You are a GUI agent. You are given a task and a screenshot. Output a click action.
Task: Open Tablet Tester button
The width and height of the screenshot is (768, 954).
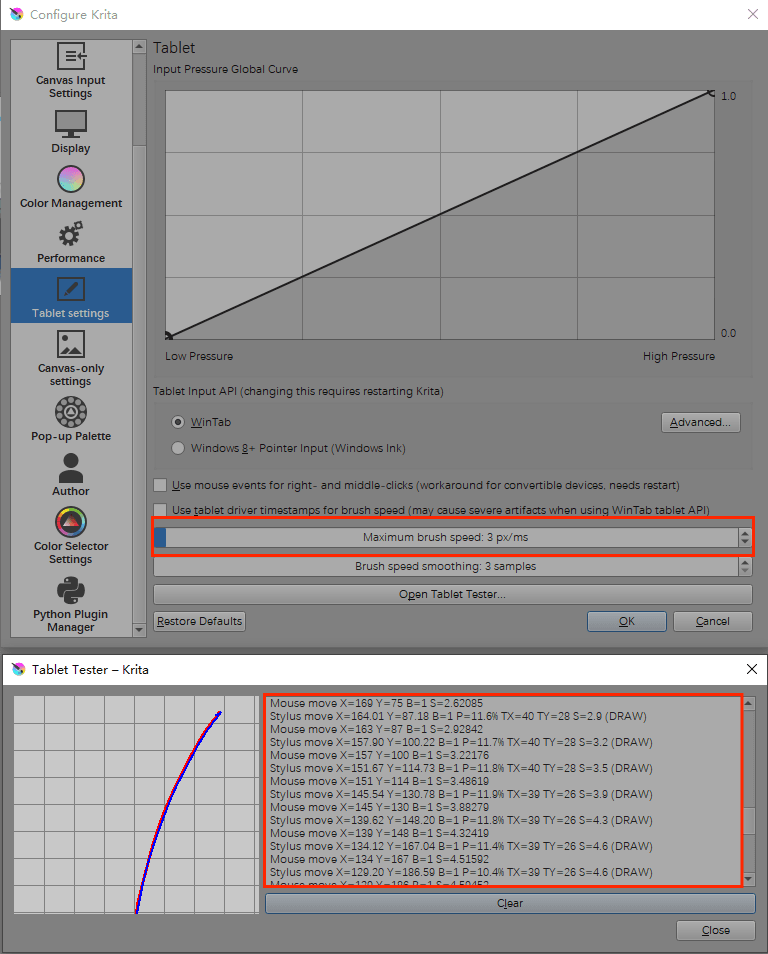[x=453, y=594]
